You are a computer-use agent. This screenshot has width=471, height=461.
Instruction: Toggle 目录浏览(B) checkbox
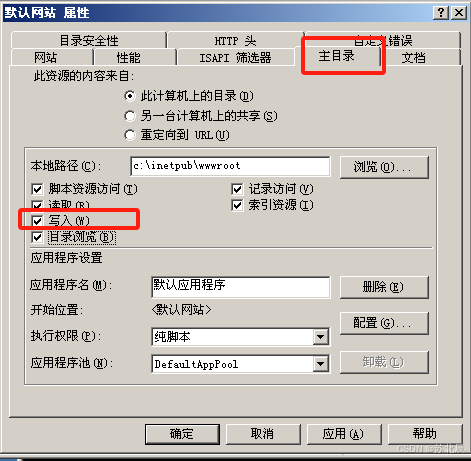pyautogui.click(x=37, y=237)
